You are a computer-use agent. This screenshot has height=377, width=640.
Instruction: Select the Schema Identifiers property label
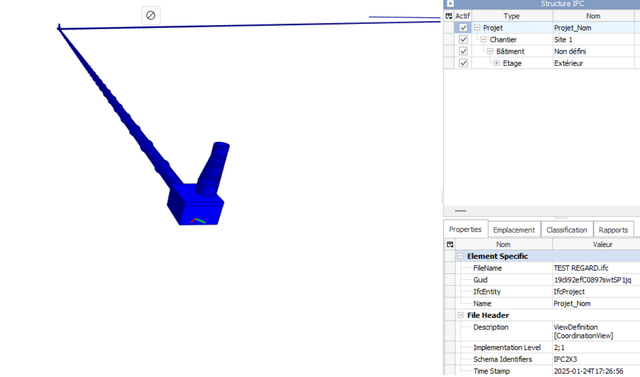click(502, 359)
